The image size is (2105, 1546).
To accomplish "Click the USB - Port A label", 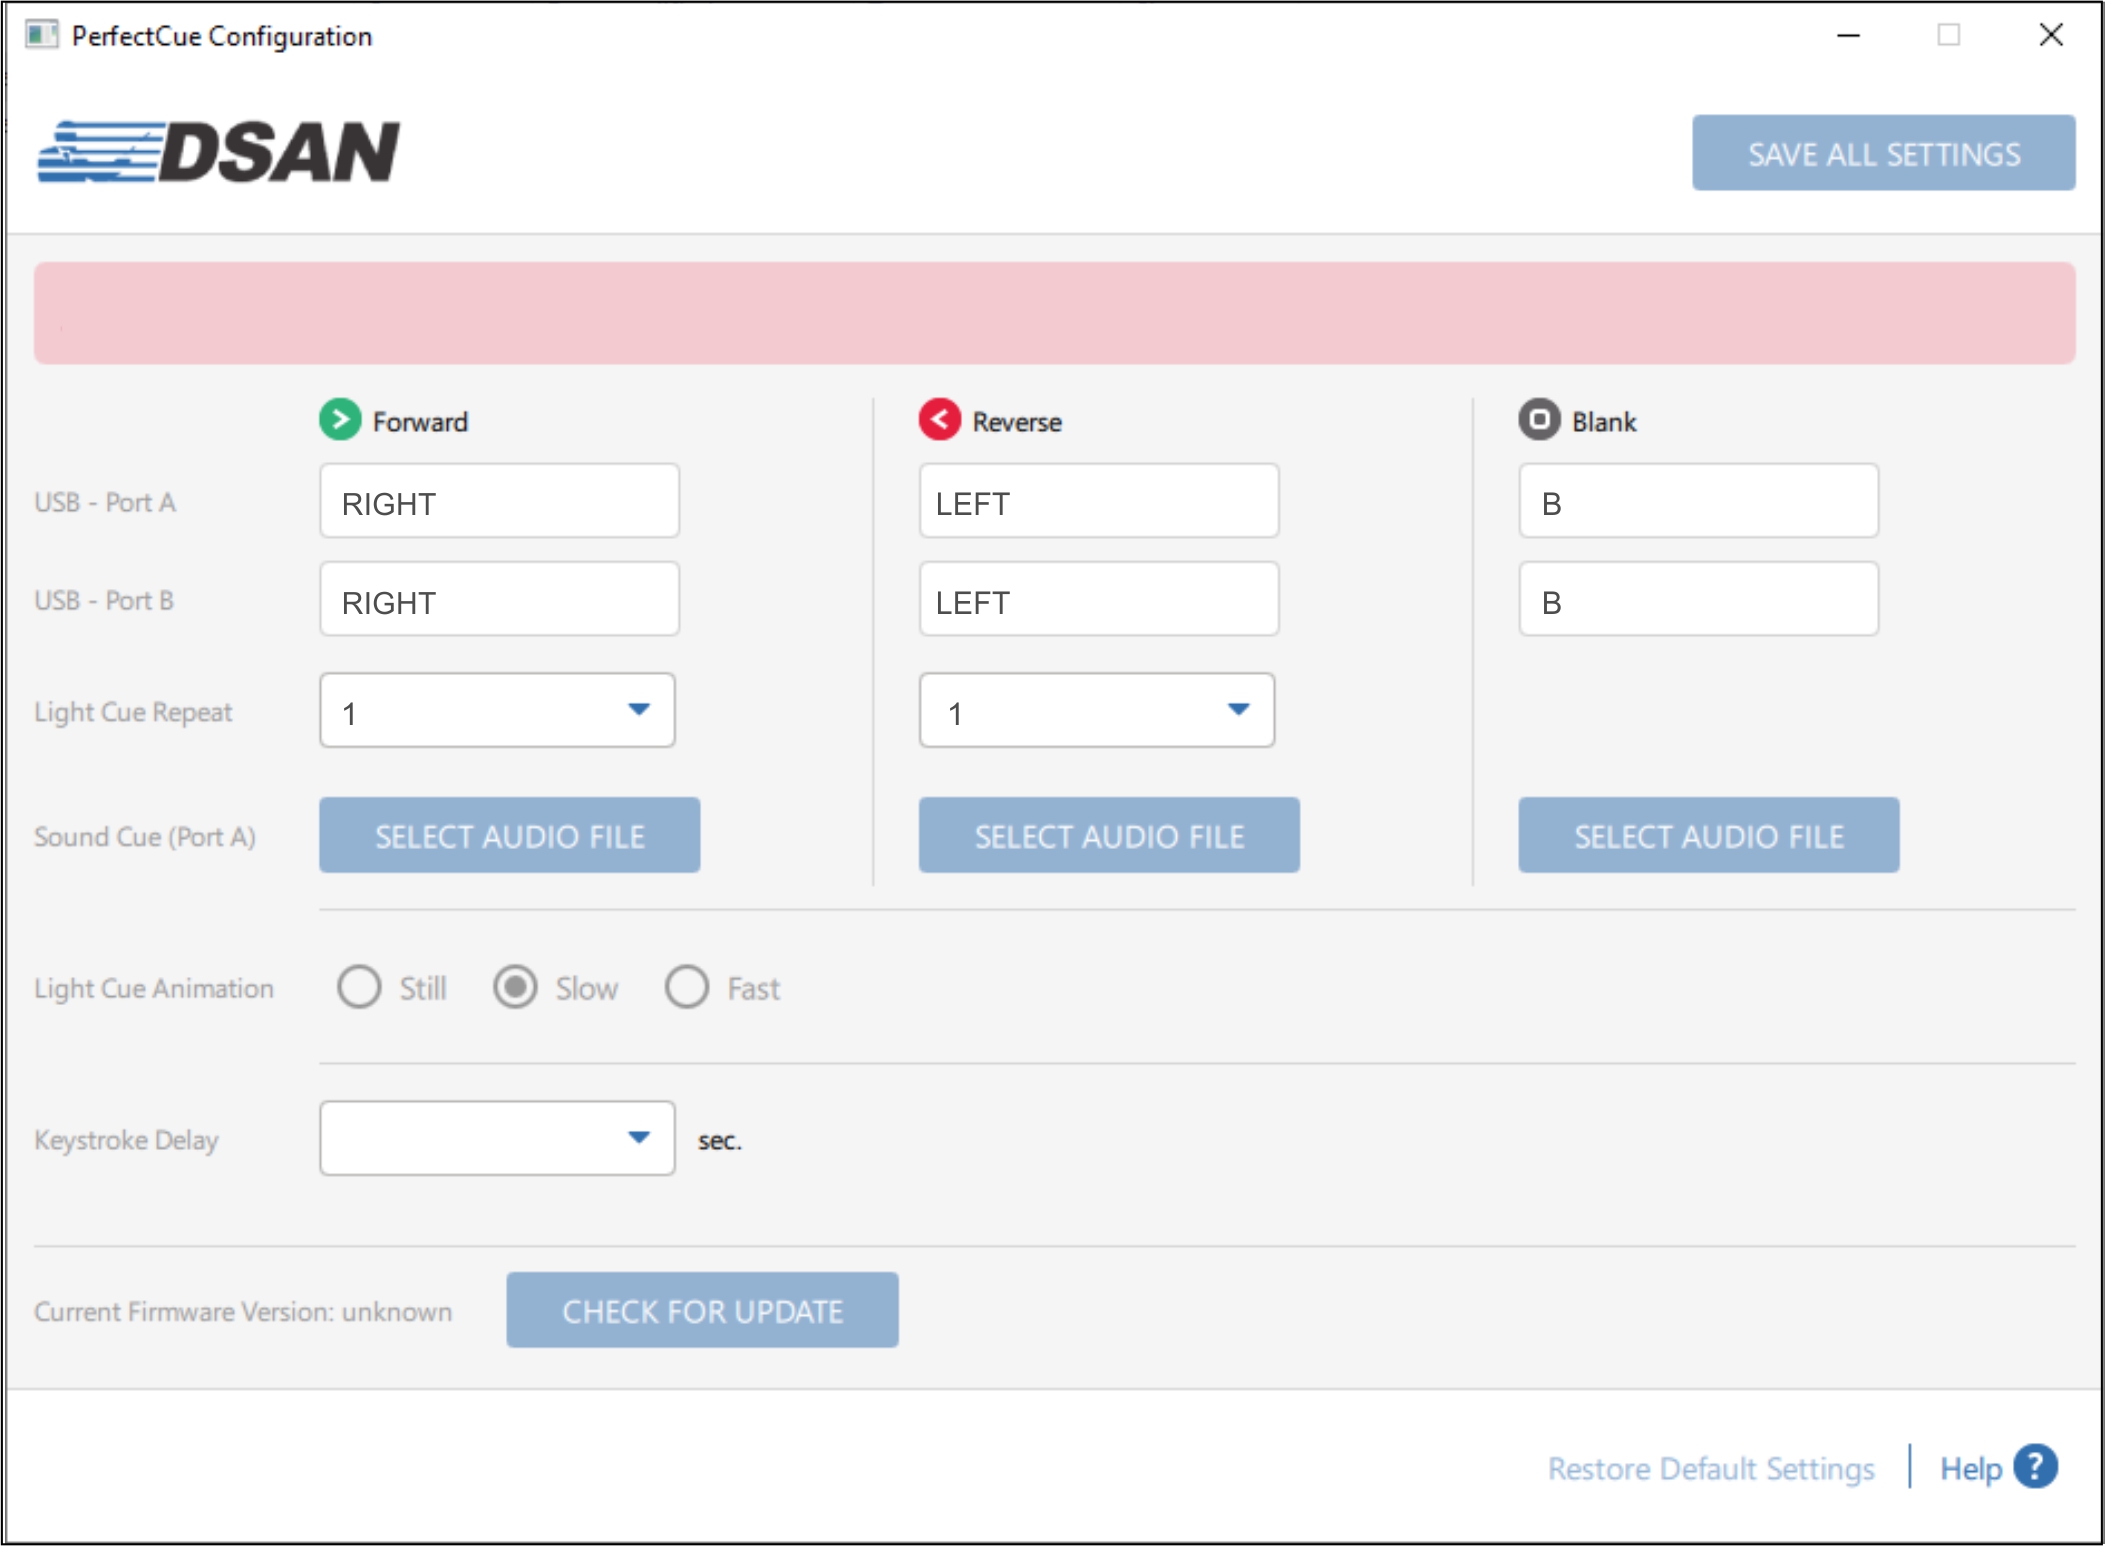I will pyautogui.click(x=105, y=502).
